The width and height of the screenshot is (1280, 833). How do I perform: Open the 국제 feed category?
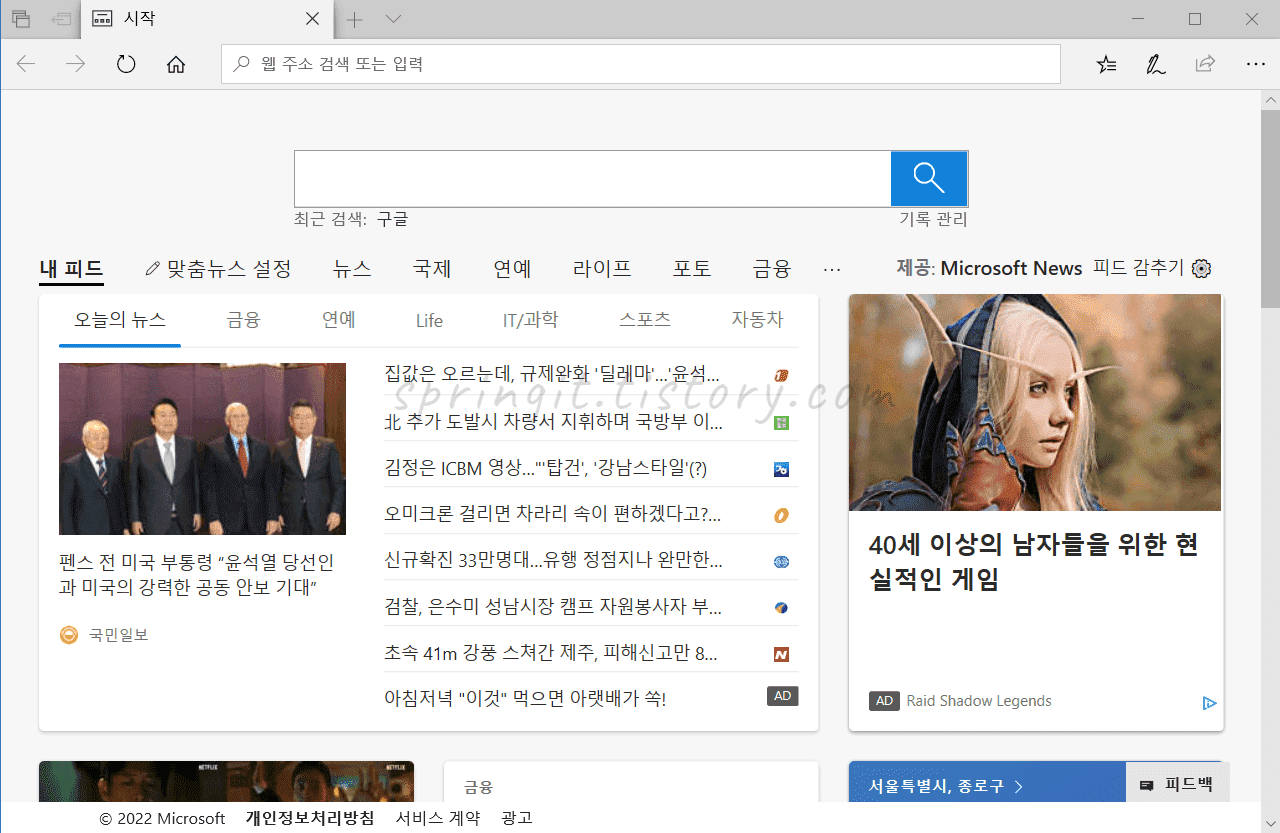point(432,268)
